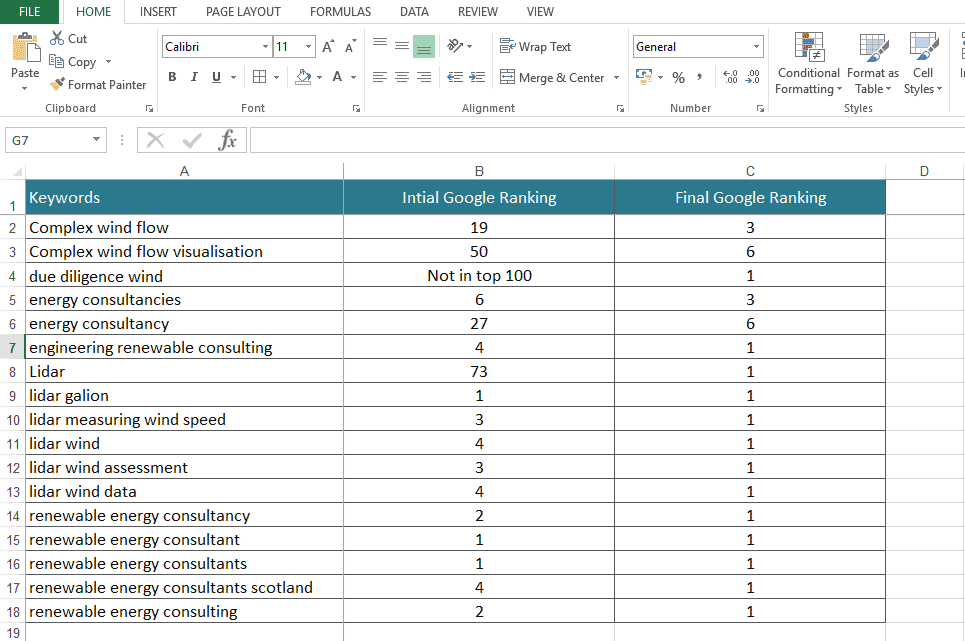Click Merge & Center button
This screenshot has height=641, width=965.
552,78
